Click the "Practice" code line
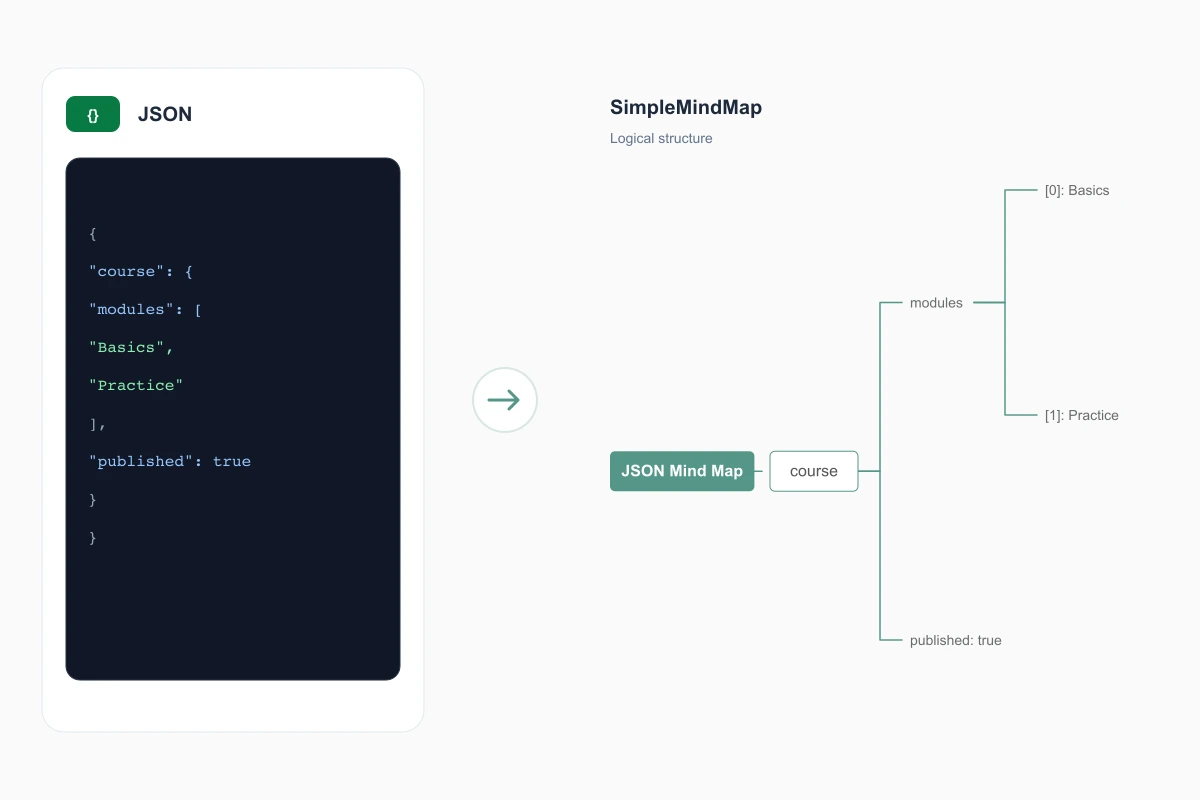This screenshot has width=1200, height=800. coord(136,385)
